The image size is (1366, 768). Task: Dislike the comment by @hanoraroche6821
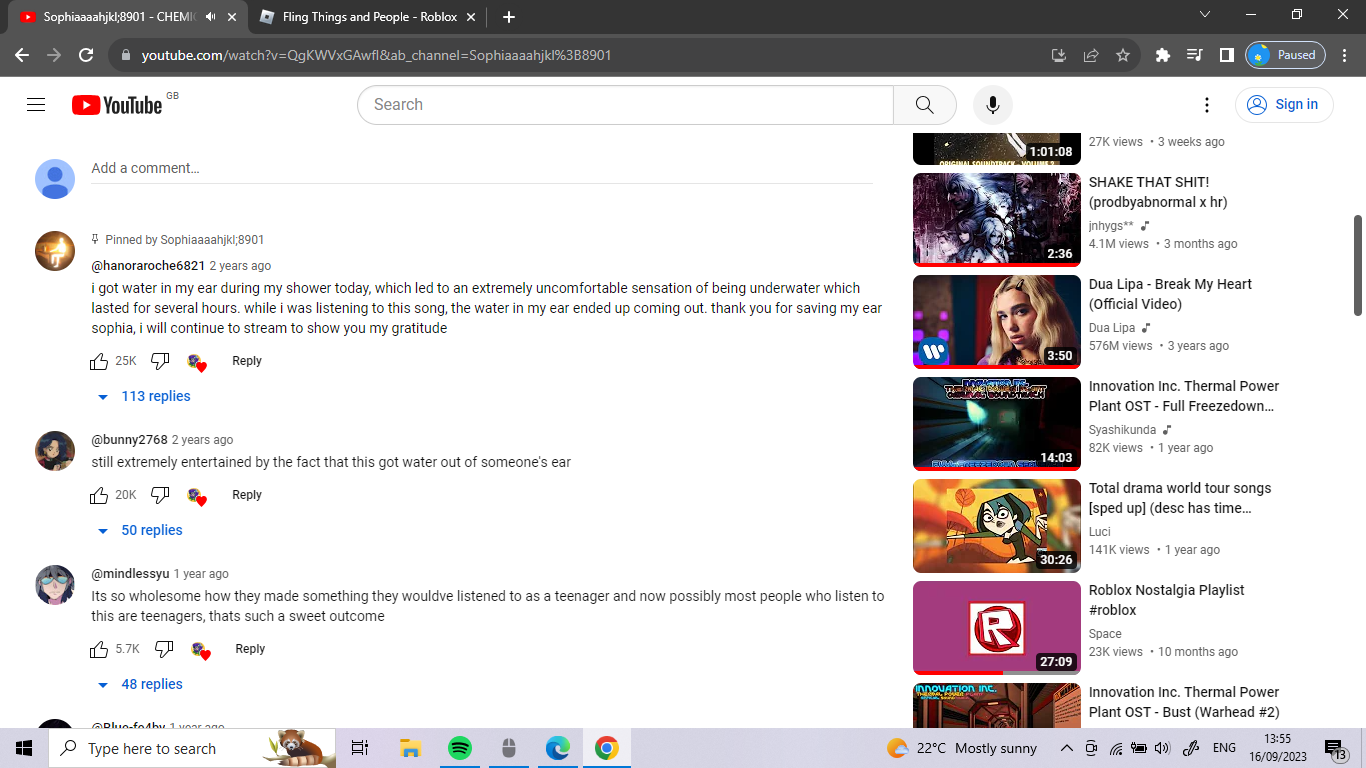click(x=160, y=361)
